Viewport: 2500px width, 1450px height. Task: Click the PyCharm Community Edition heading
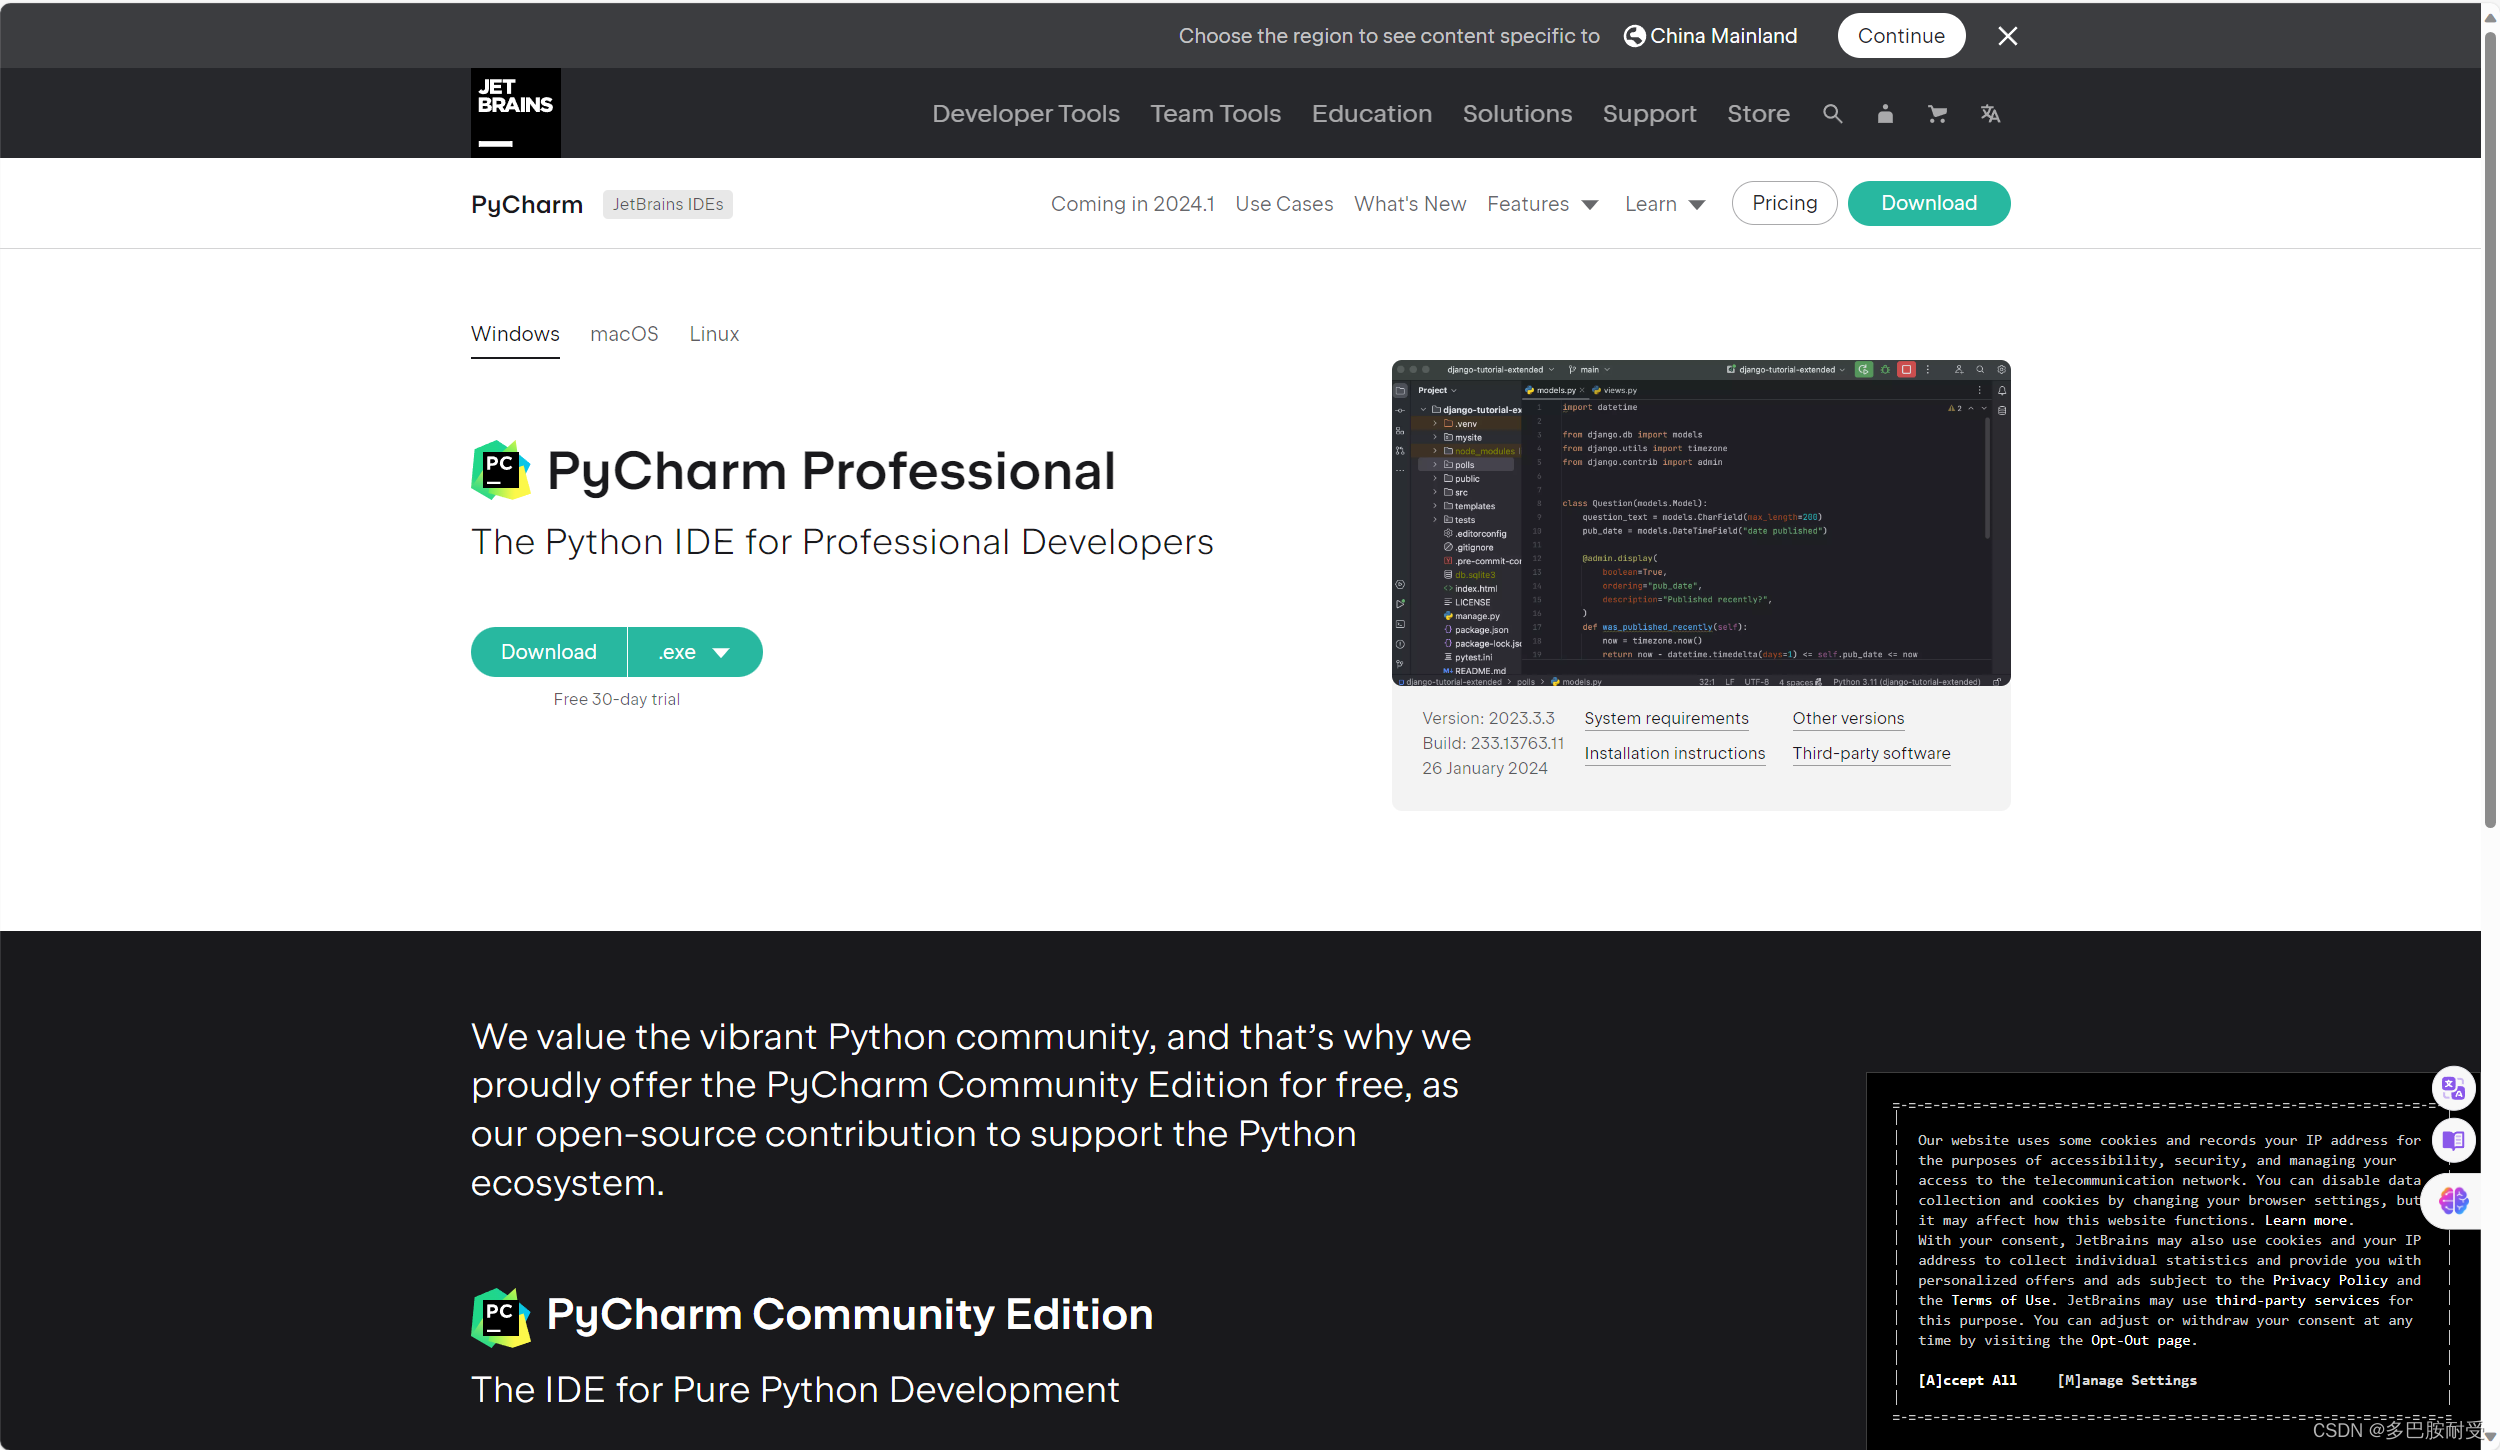click(x=850, y=1314)
